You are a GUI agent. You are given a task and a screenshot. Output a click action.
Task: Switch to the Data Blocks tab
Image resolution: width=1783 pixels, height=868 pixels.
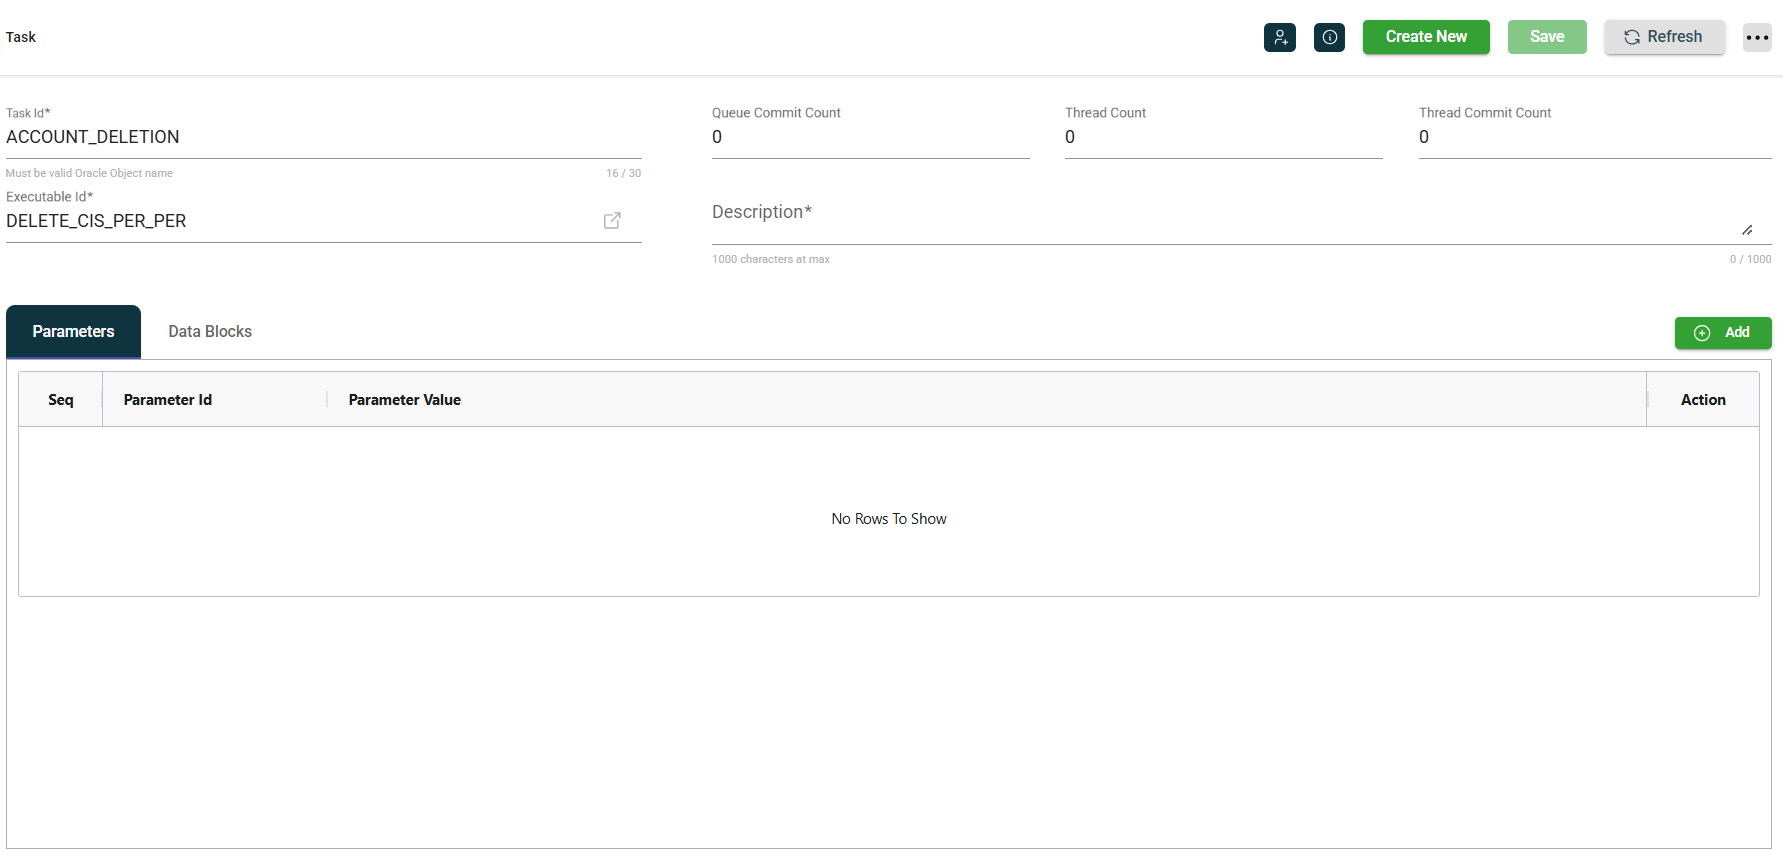point(210,332)
